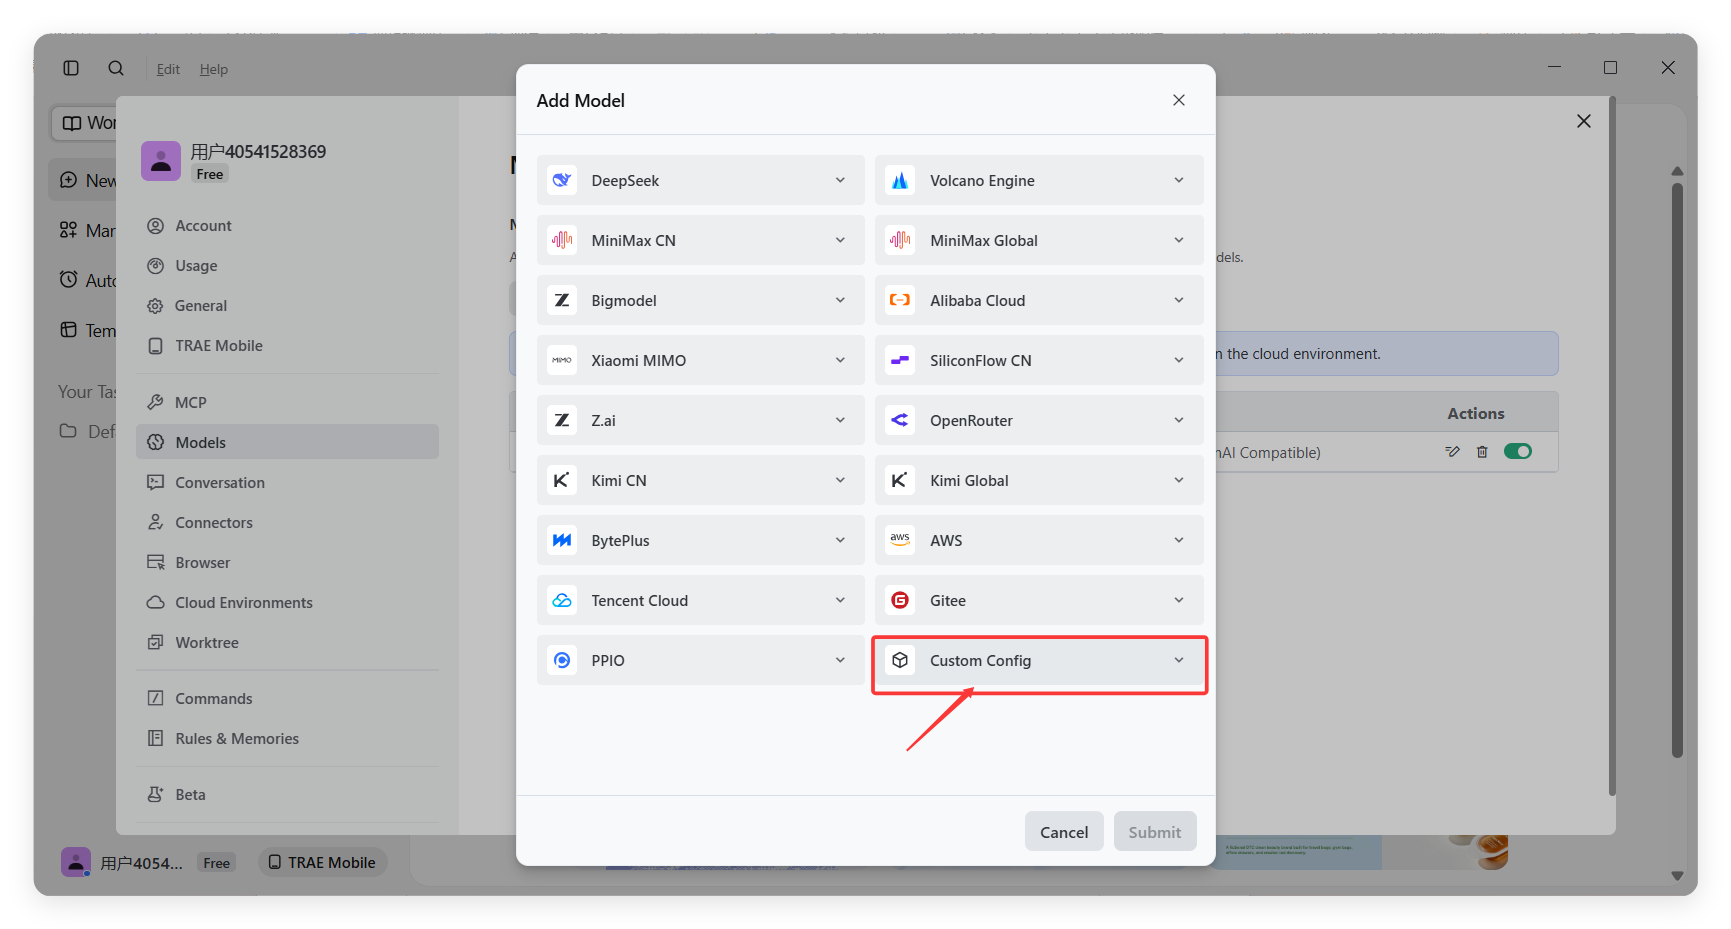Click the Kimi CN logo icon

562,480
